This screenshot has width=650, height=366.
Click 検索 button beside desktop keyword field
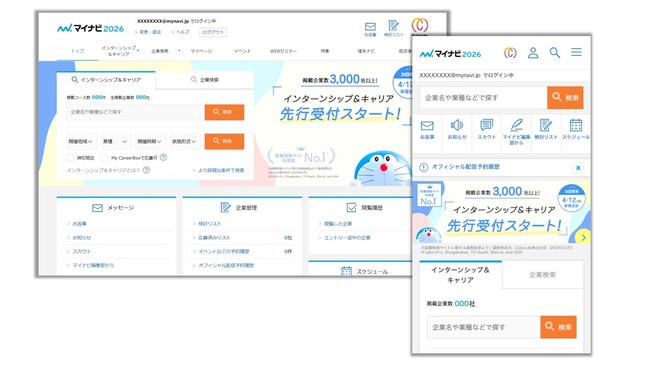(x=224, y=112)
